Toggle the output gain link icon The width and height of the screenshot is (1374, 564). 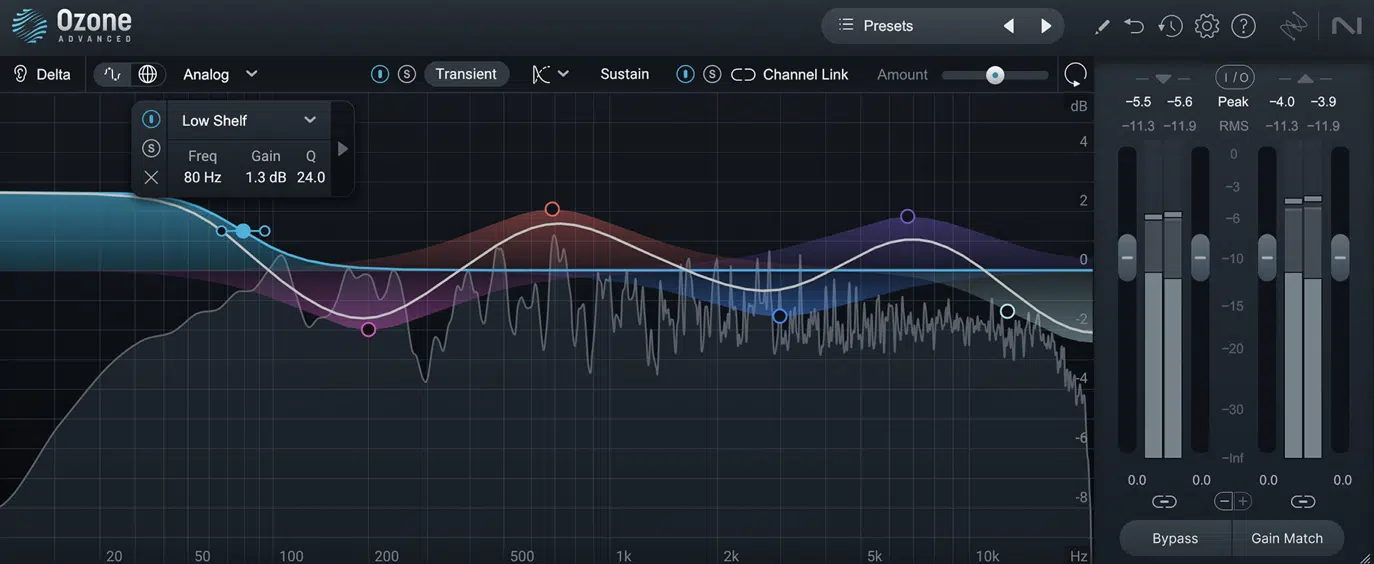[x=1303, y=502]
